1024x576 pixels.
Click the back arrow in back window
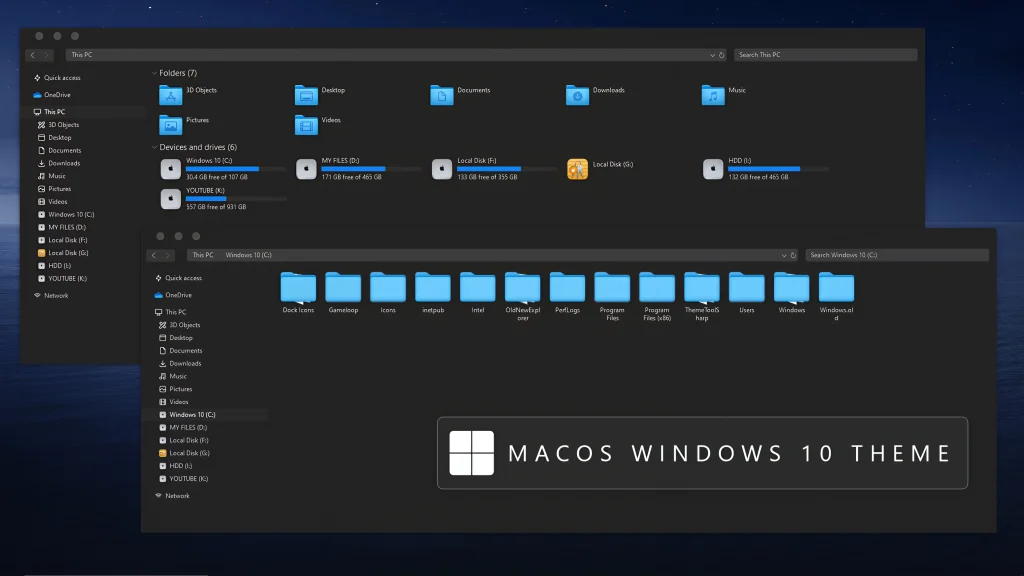coord(33,56)
